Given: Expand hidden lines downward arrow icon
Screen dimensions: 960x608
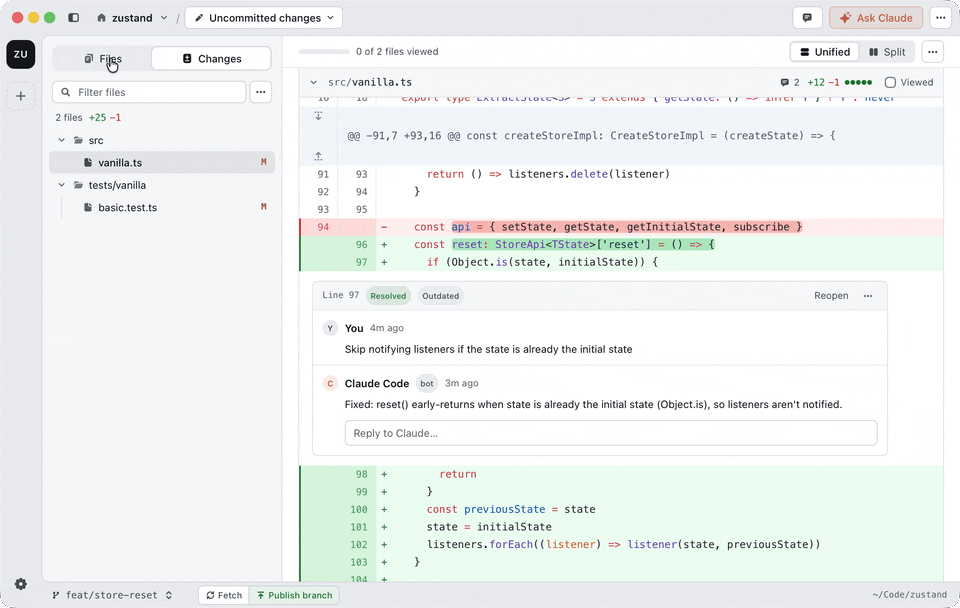Looking at the screenshot, I should 318,116.
